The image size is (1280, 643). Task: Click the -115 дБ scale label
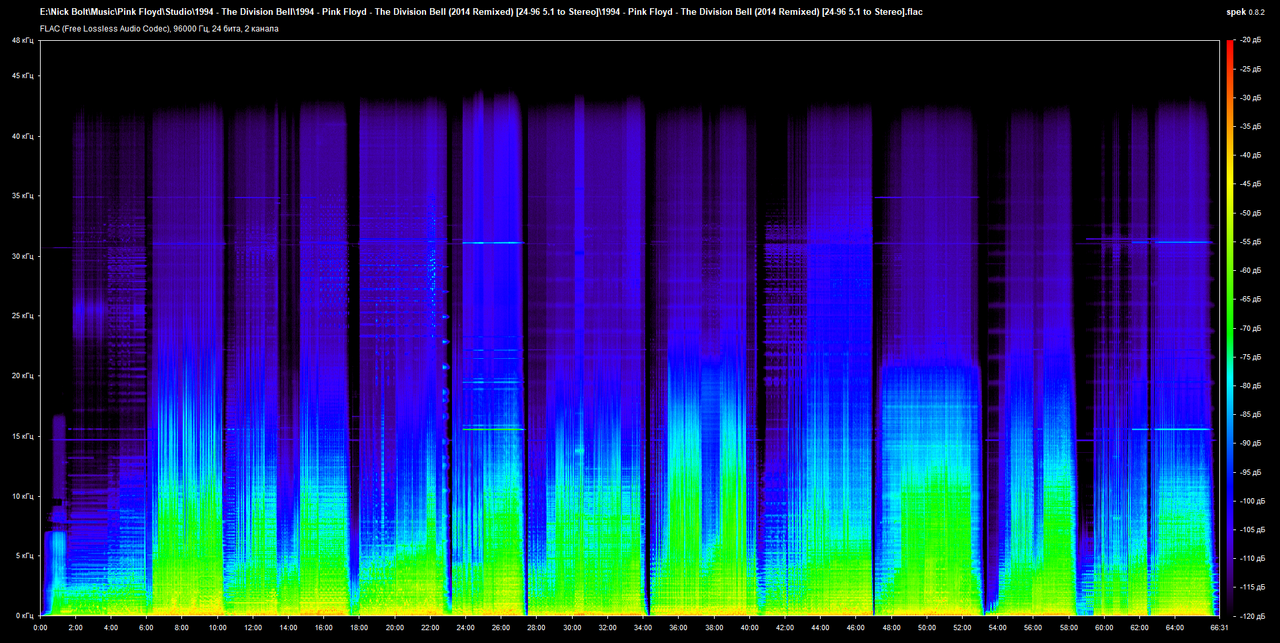click(1251, 587)
